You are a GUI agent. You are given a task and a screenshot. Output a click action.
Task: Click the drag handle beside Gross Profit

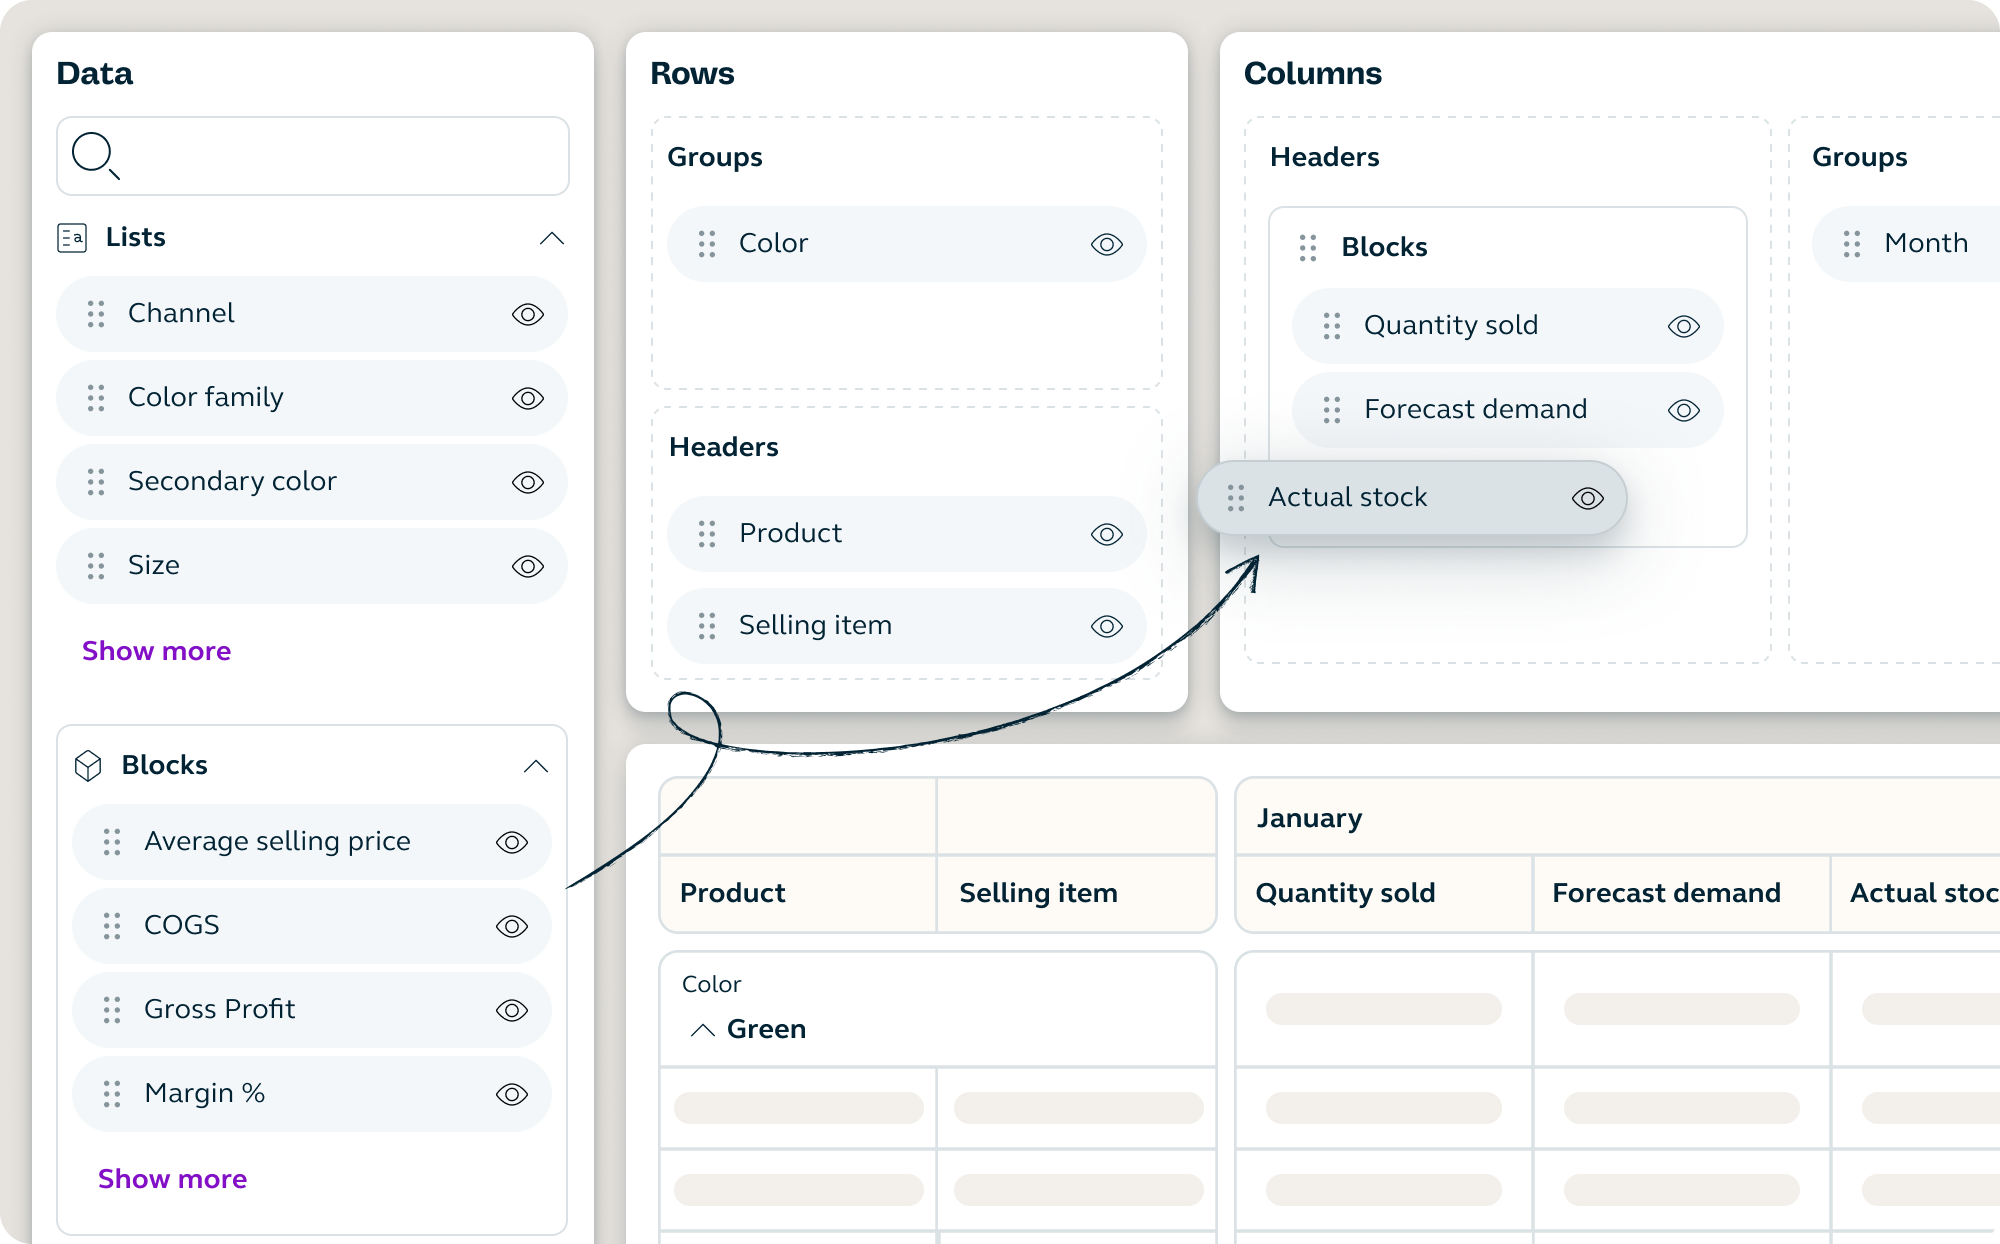112,1010
